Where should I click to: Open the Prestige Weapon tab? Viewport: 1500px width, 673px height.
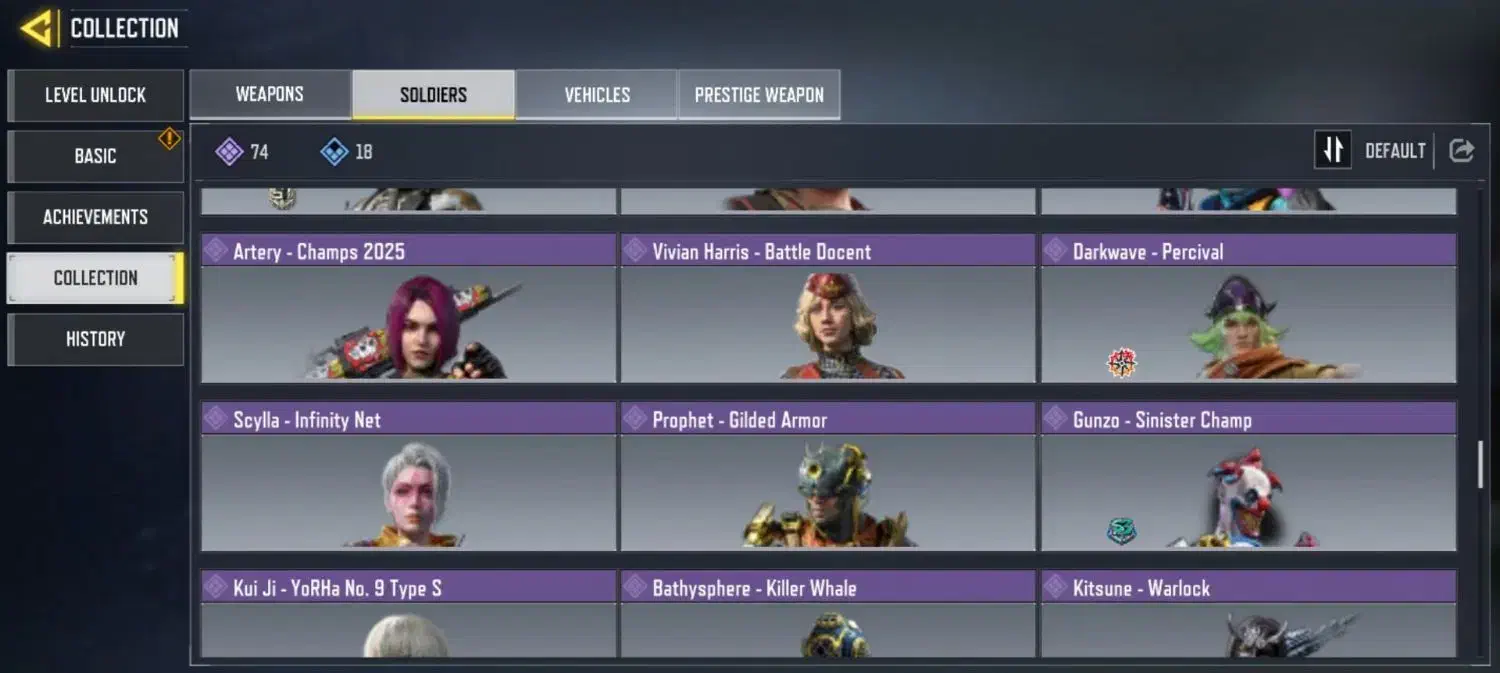[759, 95]
